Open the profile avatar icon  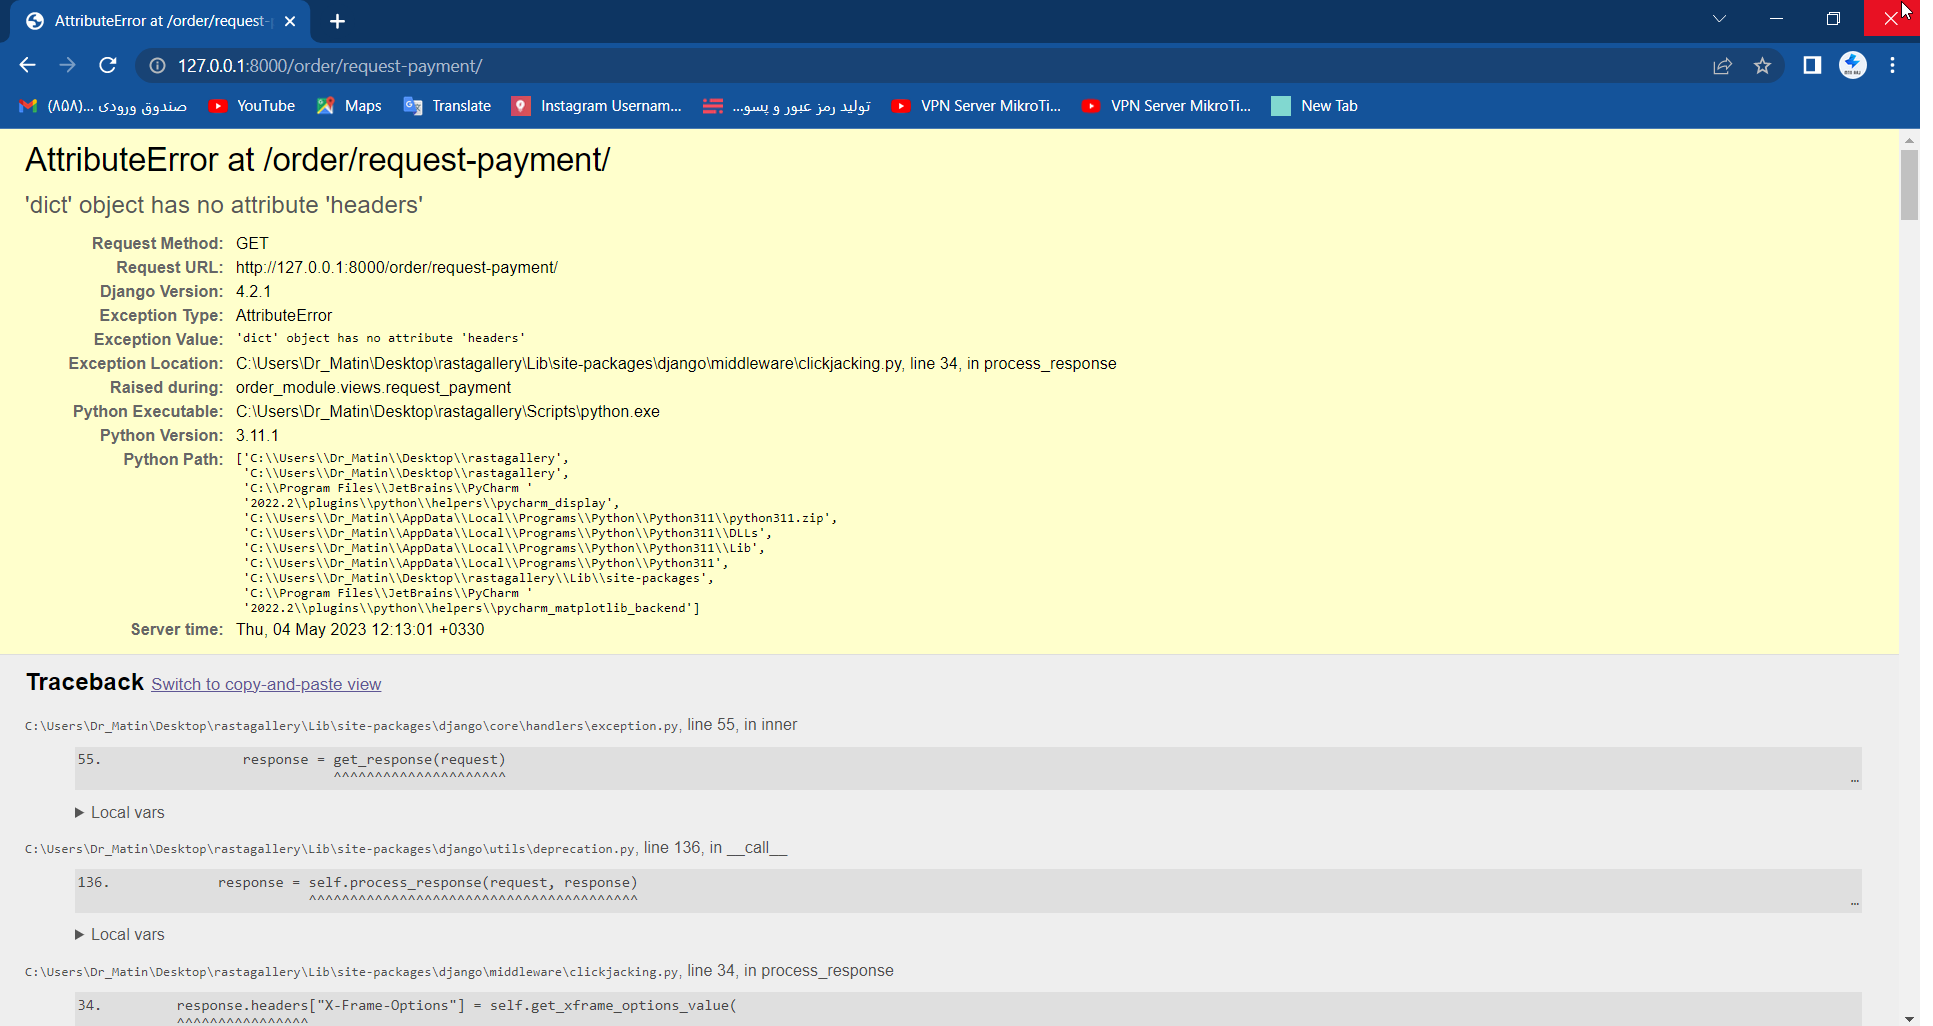tap(1852, 65)
